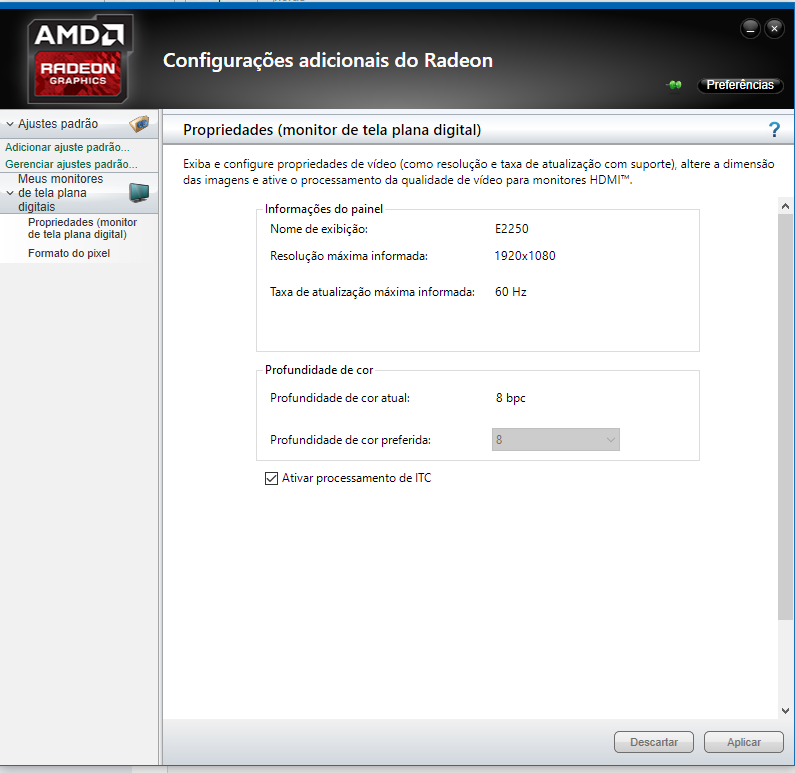The width and height of the screenshot is (795, 773).
Task: Click the 60 Hz refresh rate value
Action: [x=511, y=292]
